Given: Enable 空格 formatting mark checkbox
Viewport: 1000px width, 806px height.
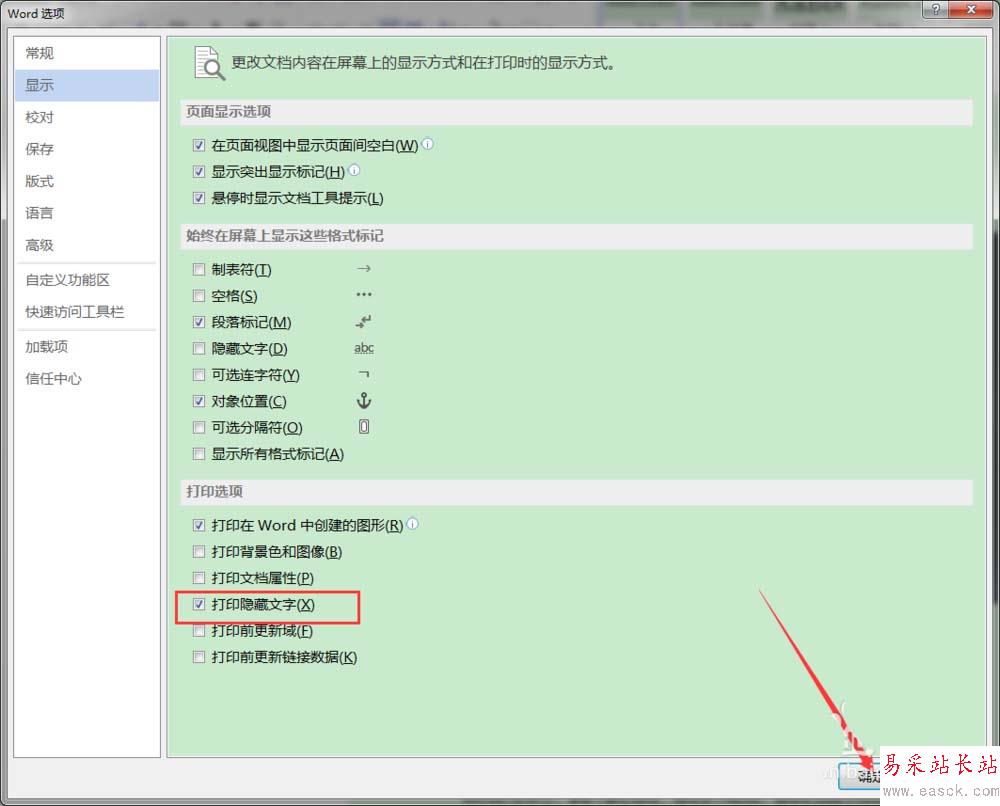Looking at the screenshot, I should pyautogui.click(x=199, y=296).
